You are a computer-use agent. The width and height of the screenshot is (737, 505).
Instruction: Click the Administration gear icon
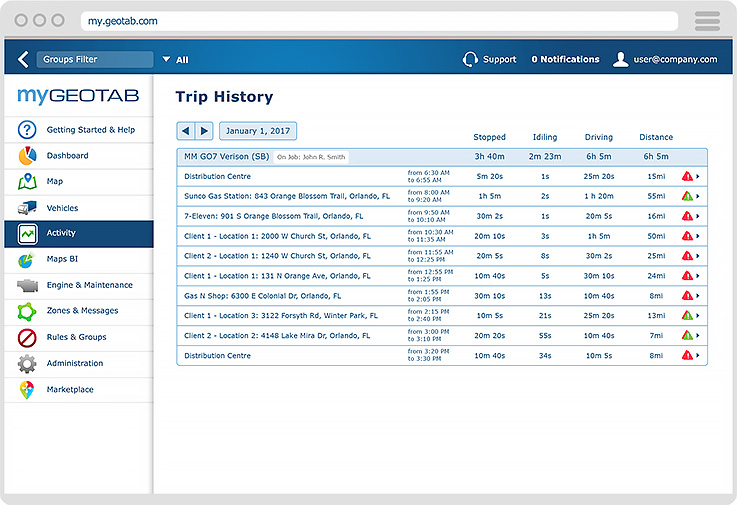27,363
